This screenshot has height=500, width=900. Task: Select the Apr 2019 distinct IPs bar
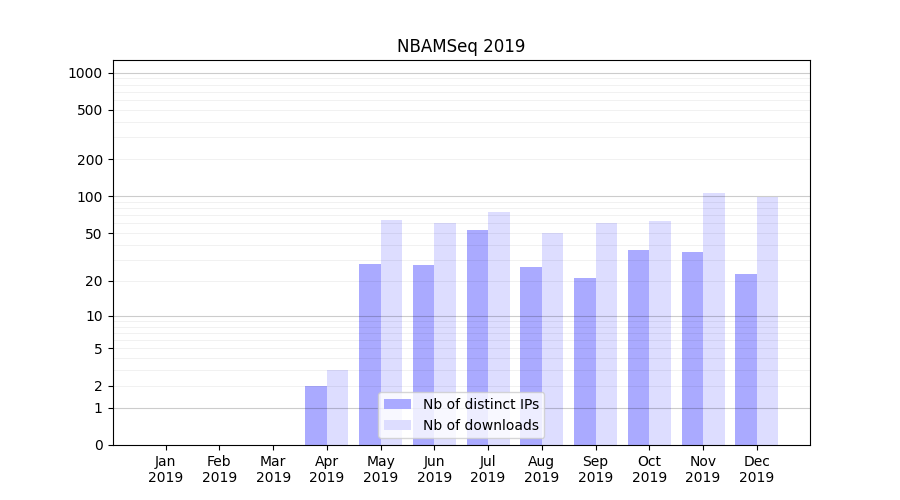click(316, 415)
